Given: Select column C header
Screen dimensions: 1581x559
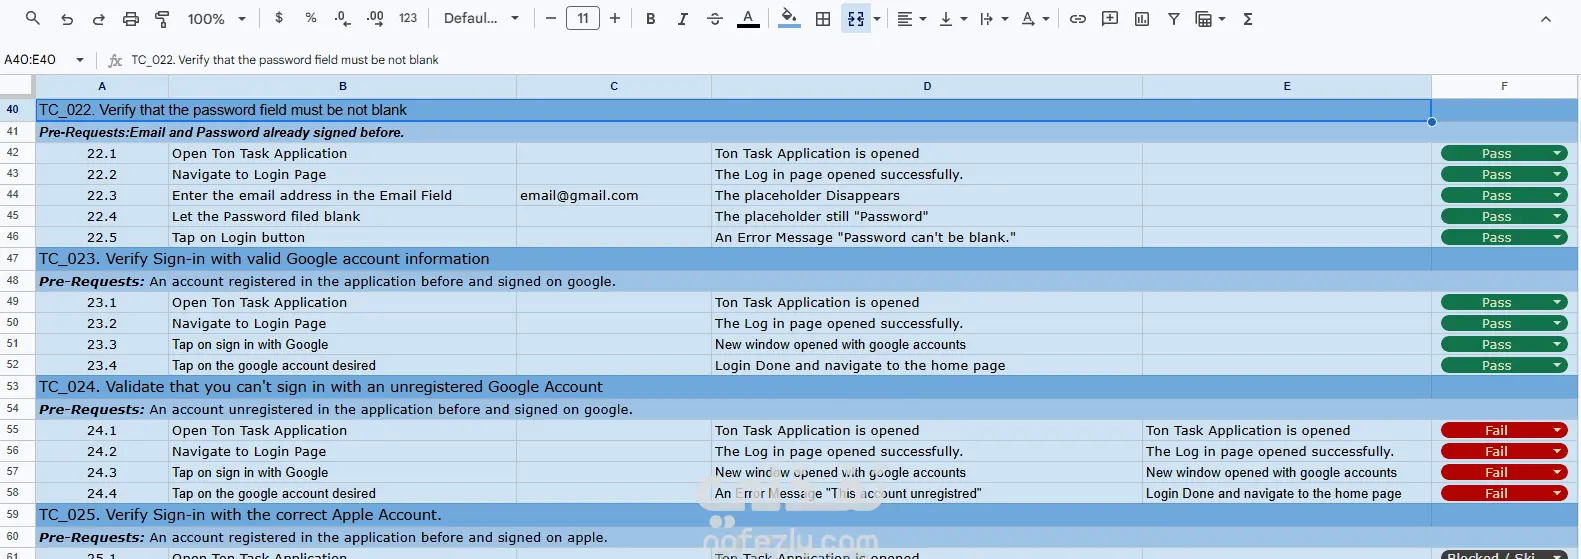Looking at the screenshot, I should point(614,86).
